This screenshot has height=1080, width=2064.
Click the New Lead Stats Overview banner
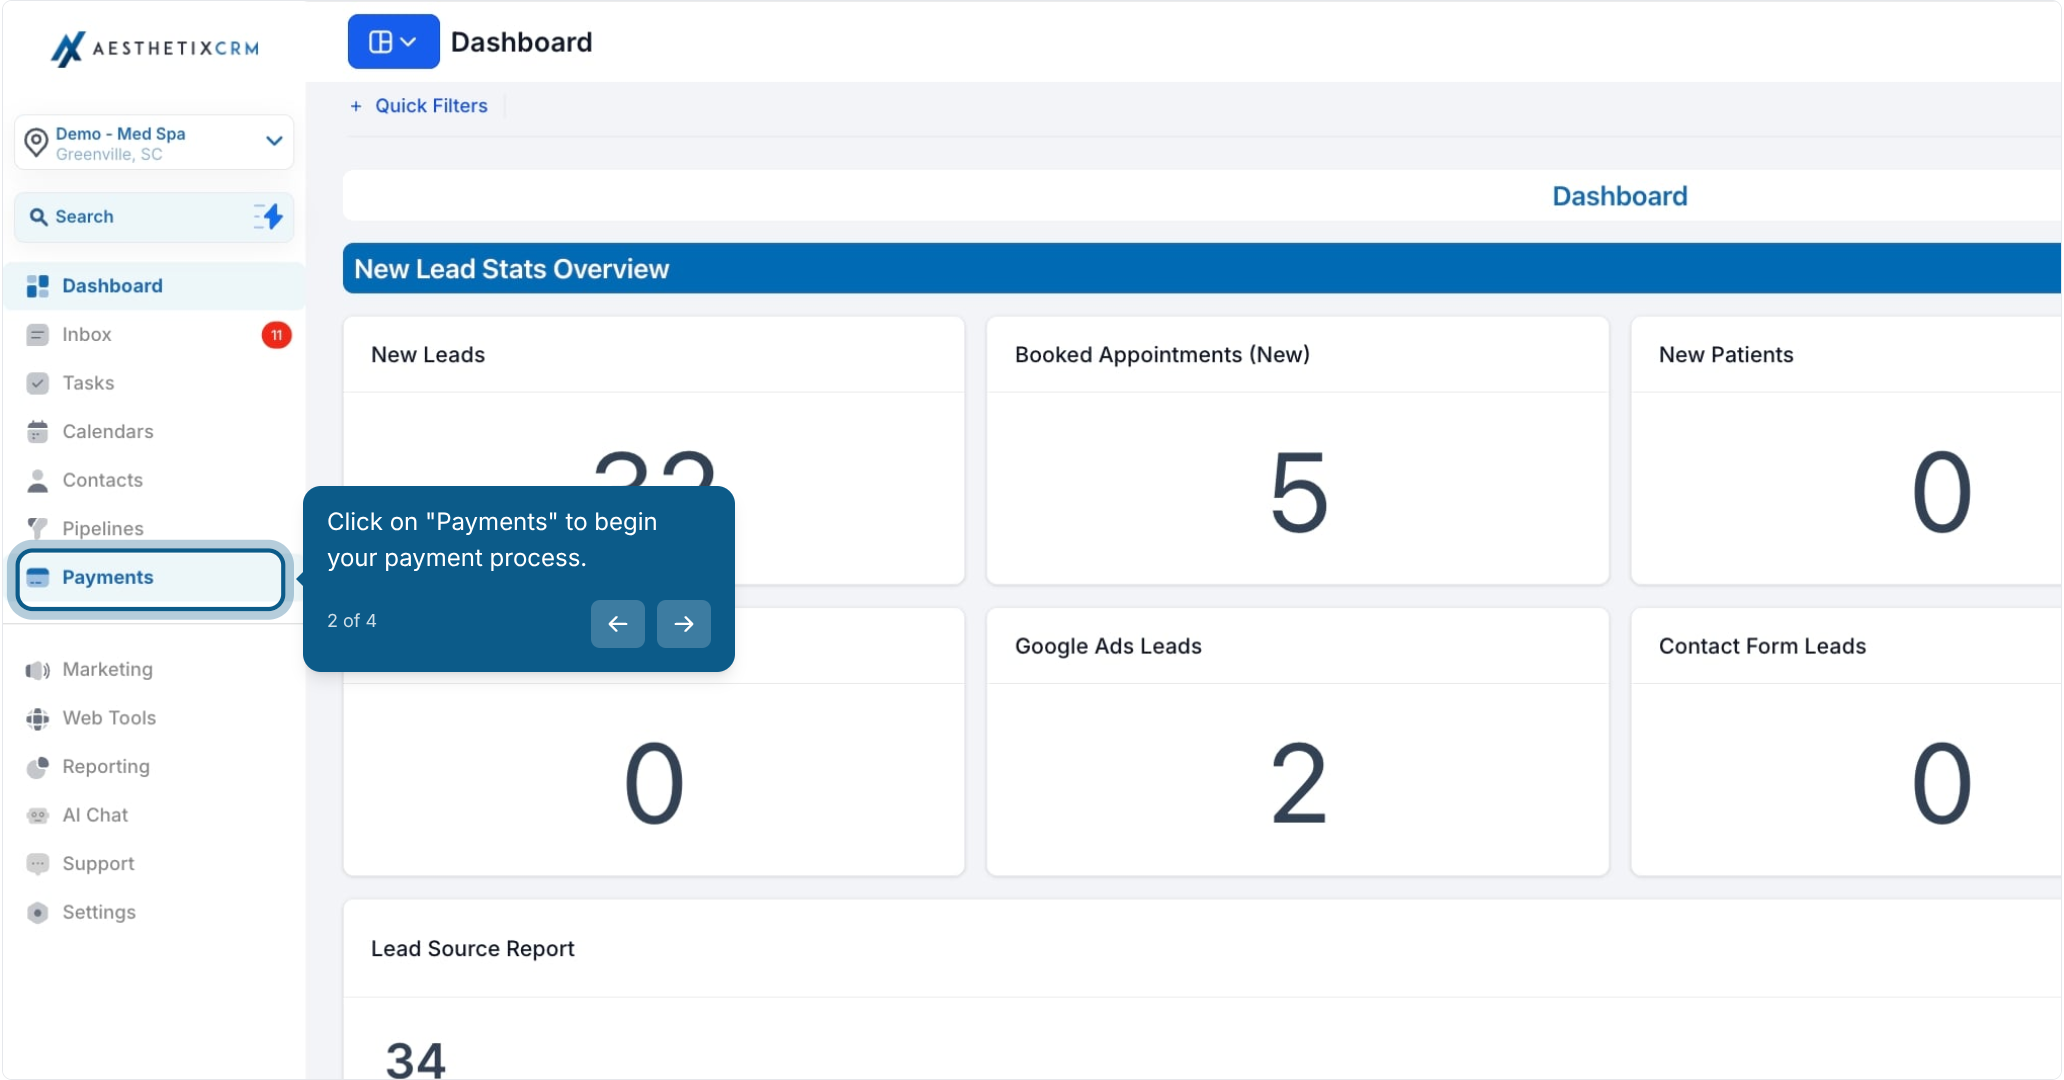(x=1202, y=268)
